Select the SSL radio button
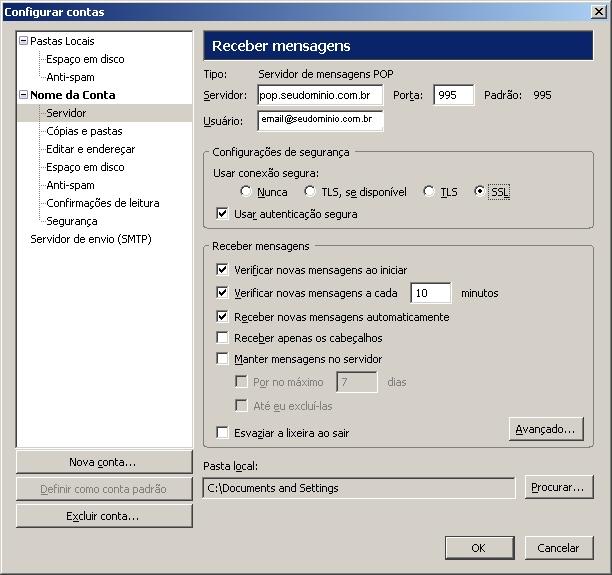612x575 pixels. (479, 191)
